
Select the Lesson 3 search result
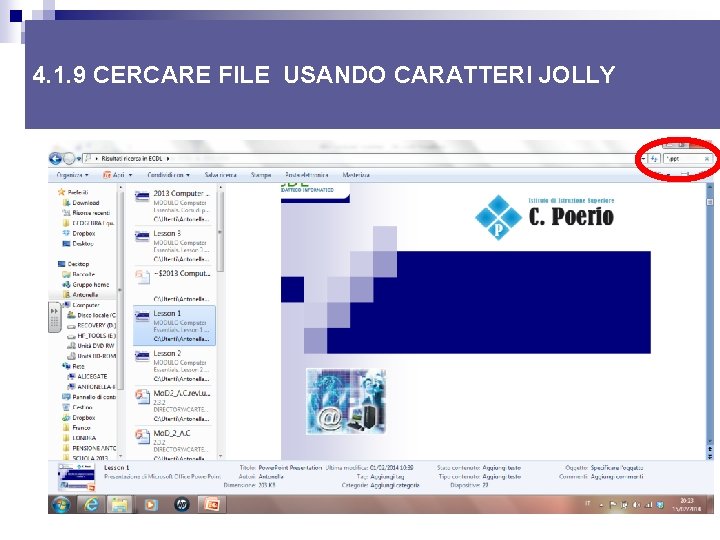point(174,246)
